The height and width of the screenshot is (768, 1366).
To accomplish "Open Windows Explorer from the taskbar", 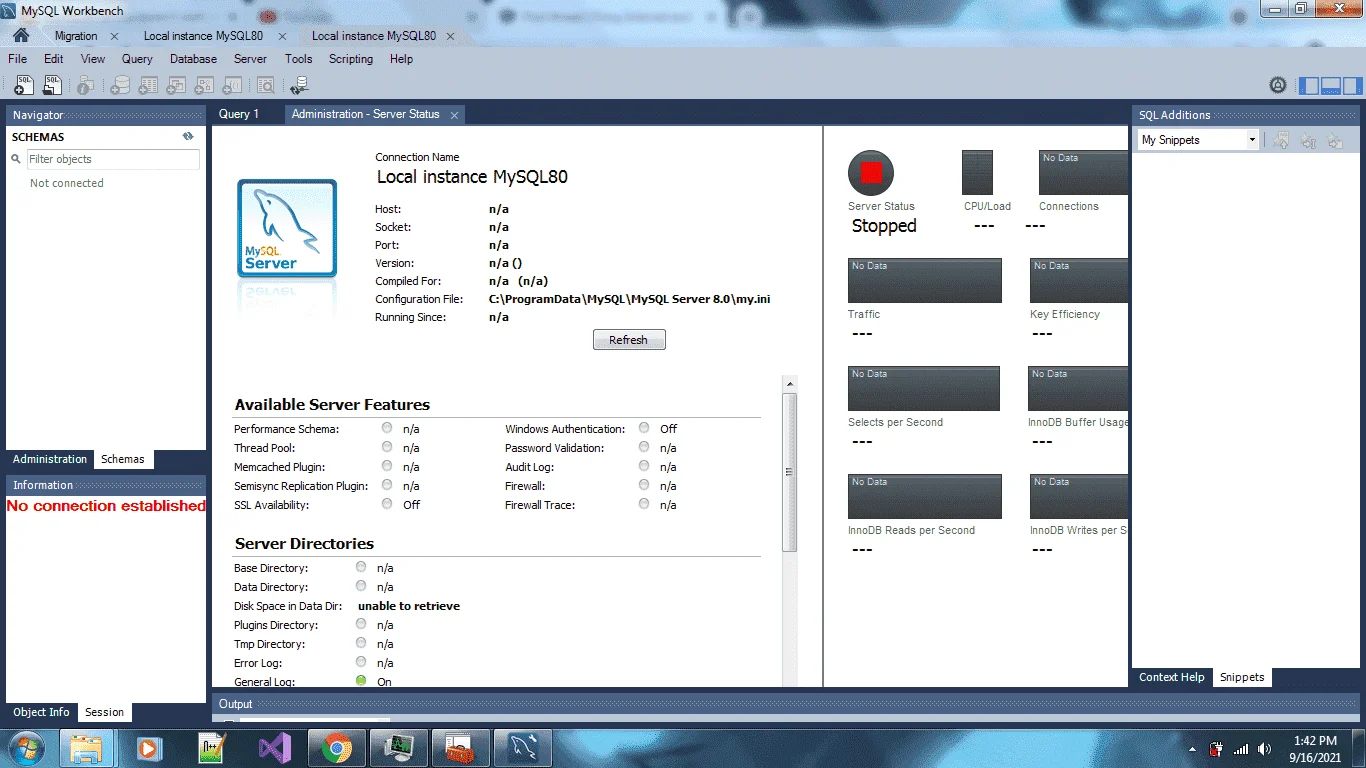I will point(87,747).
